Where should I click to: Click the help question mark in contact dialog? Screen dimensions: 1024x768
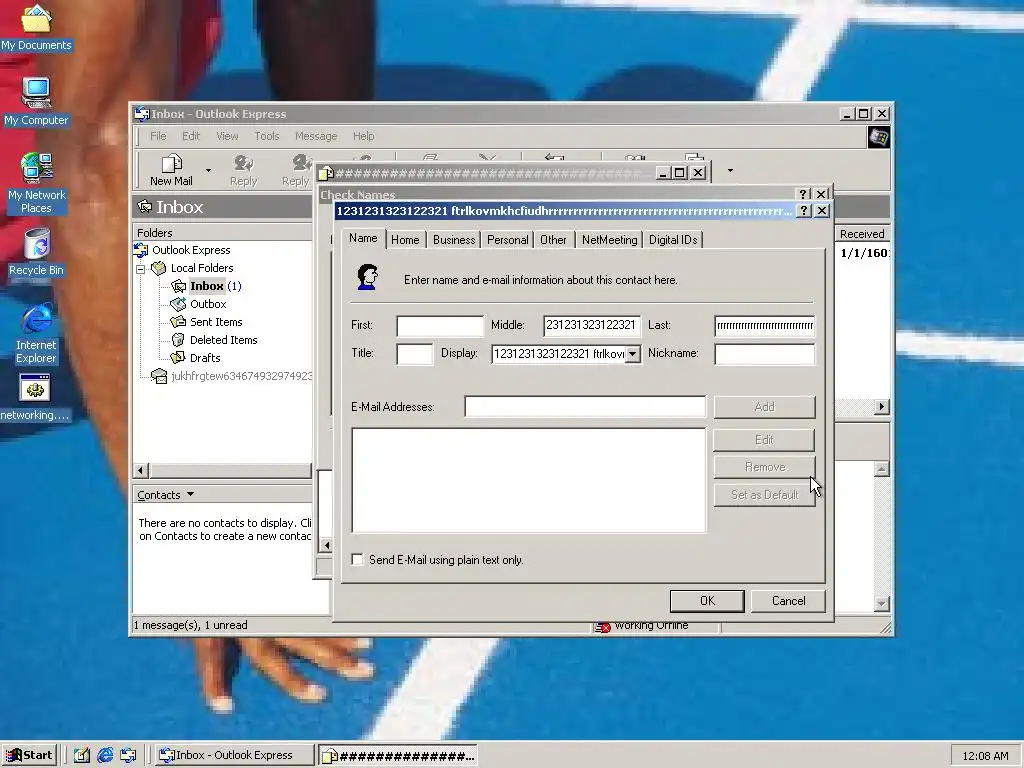point(804,210)
